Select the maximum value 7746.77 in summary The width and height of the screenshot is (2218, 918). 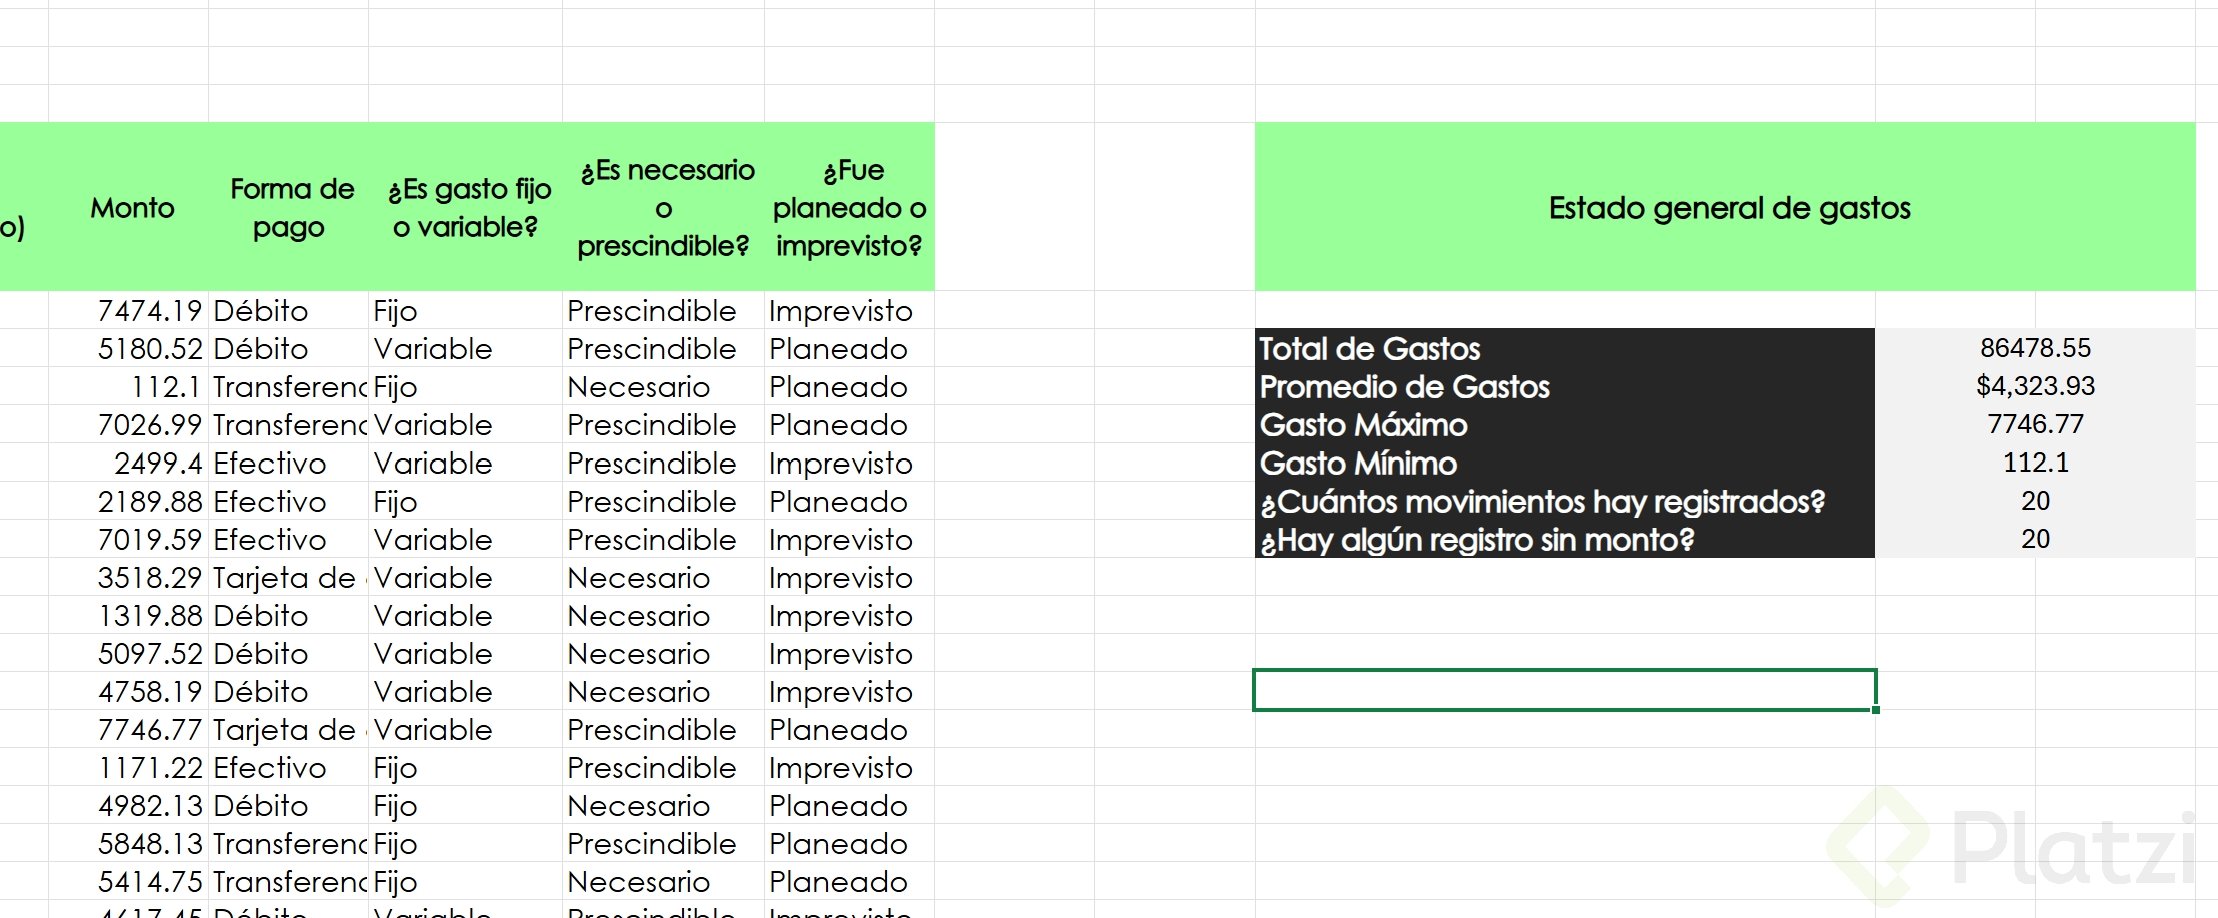click(x=2035, y=424)
